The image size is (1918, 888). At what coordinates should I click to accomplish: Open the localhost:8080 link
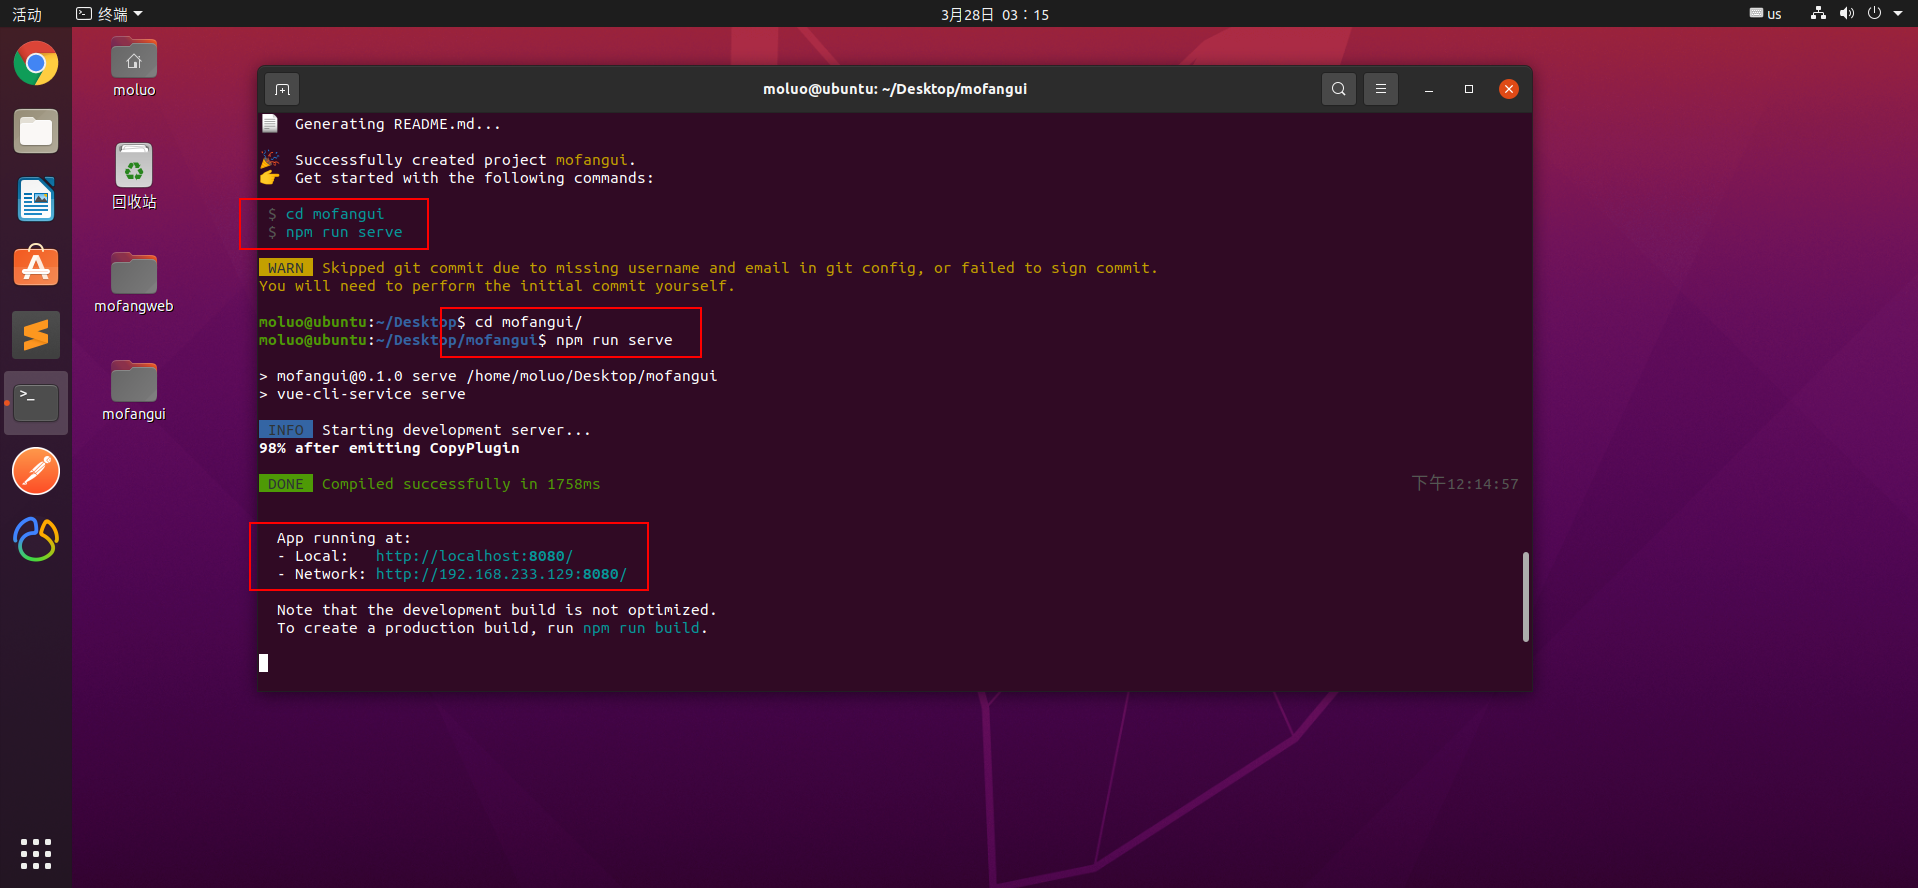point(474,556)
